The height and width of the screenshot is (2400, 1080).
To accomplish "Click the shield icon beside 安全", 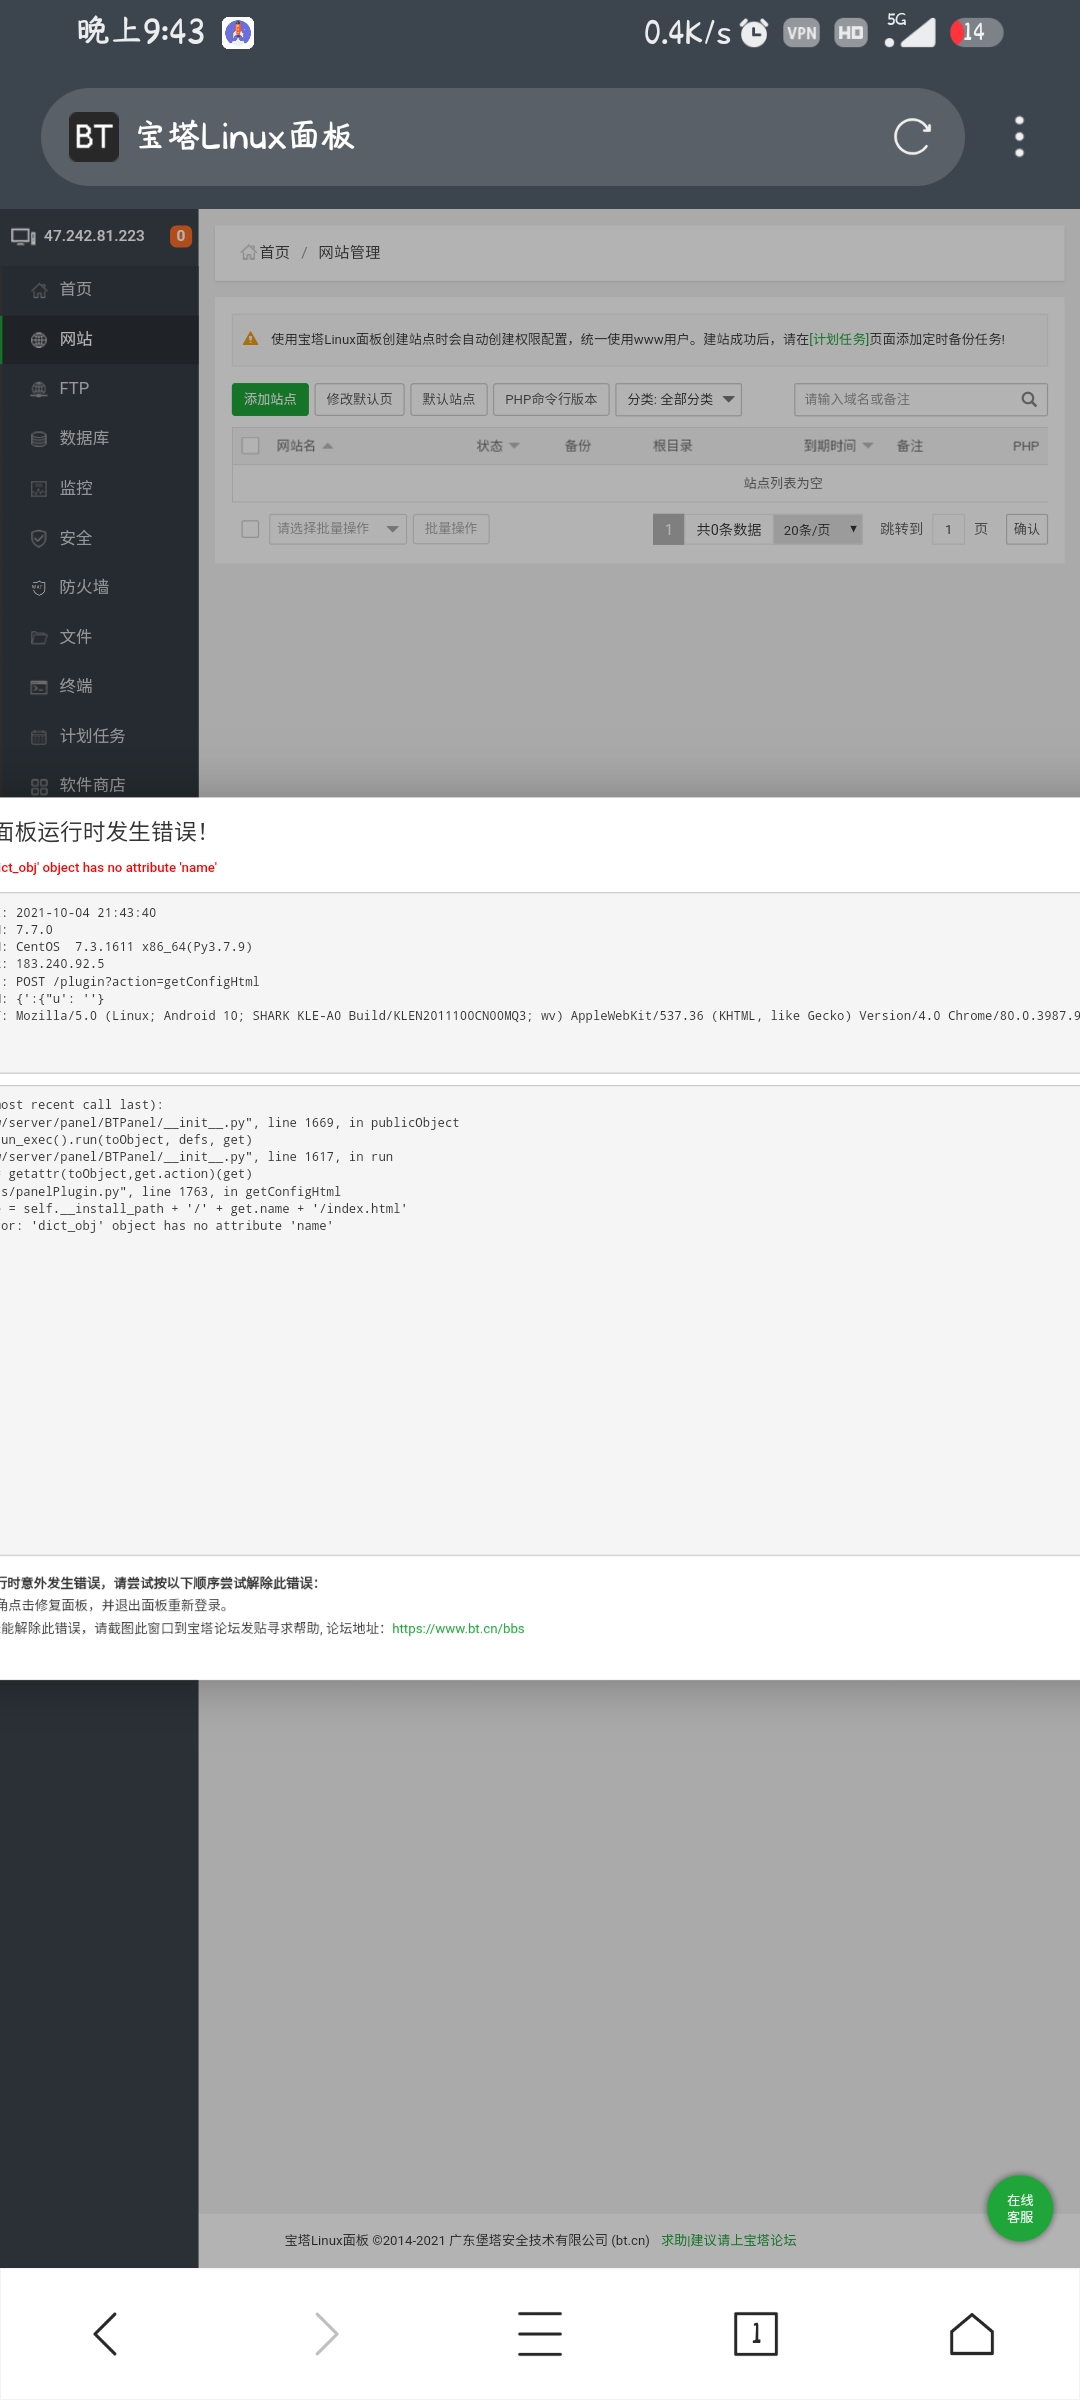I will [x=39, y=538].
